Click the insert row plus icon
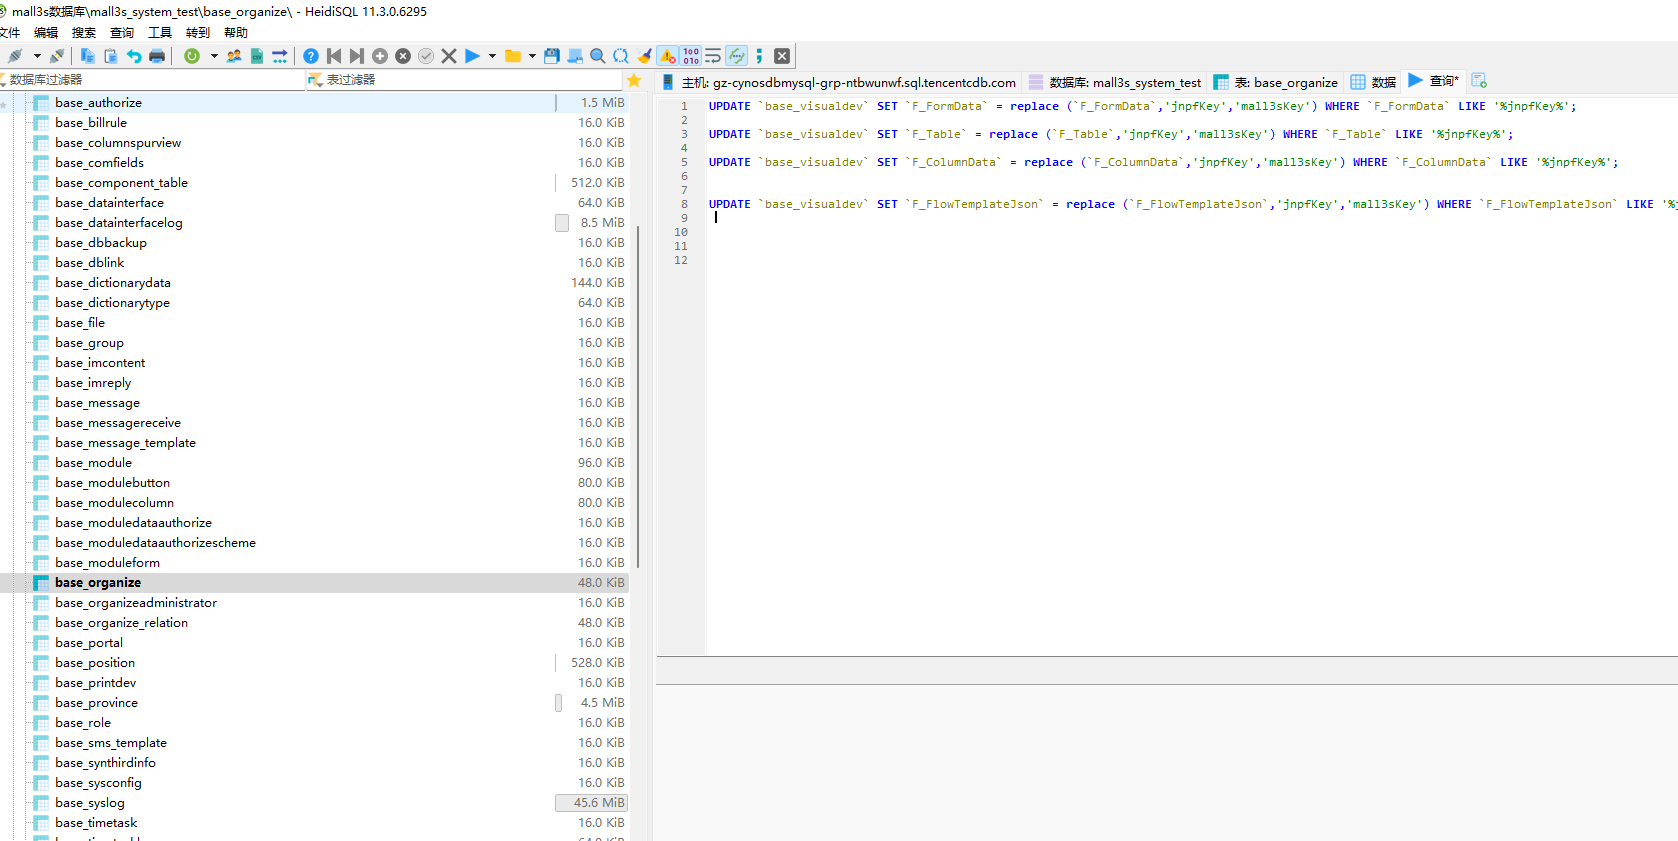 coord(380,56)
